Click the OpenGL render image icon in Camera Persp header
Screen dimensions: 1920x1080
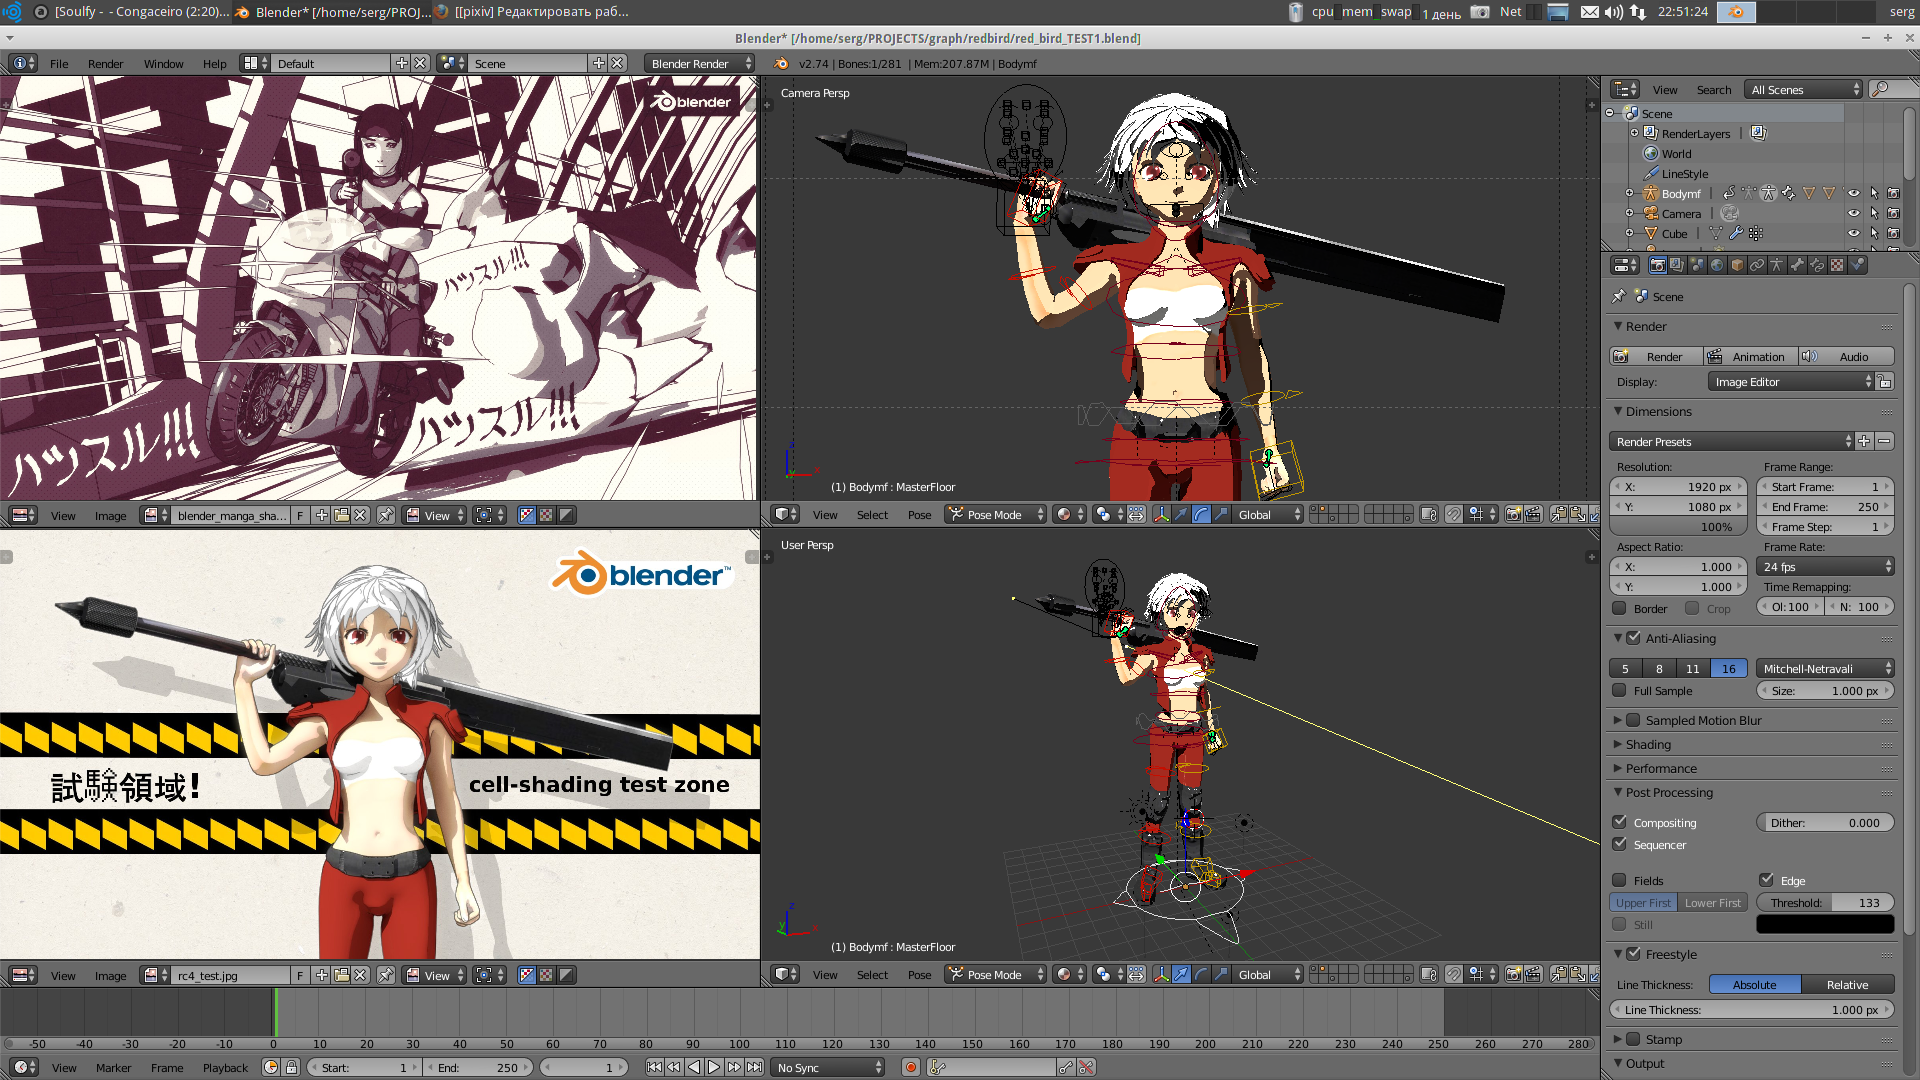[1513, 514]
